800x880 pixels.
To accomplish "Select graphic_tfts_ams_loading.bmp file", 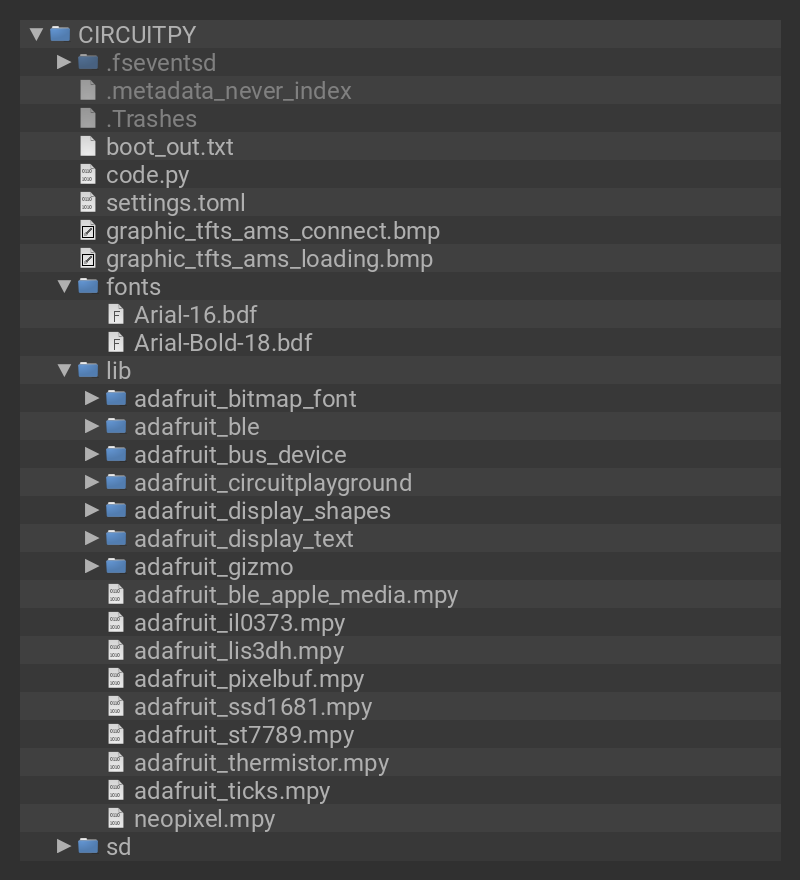I will click(x=269, y=258).
